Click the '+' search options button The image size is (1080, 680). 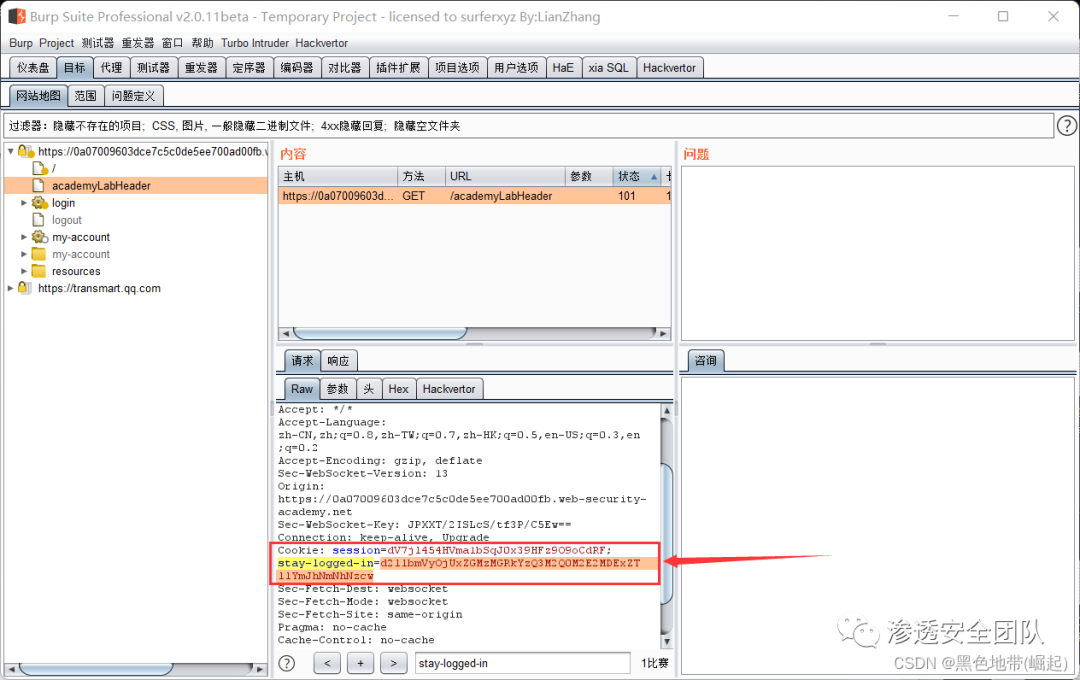coord(360,663)
